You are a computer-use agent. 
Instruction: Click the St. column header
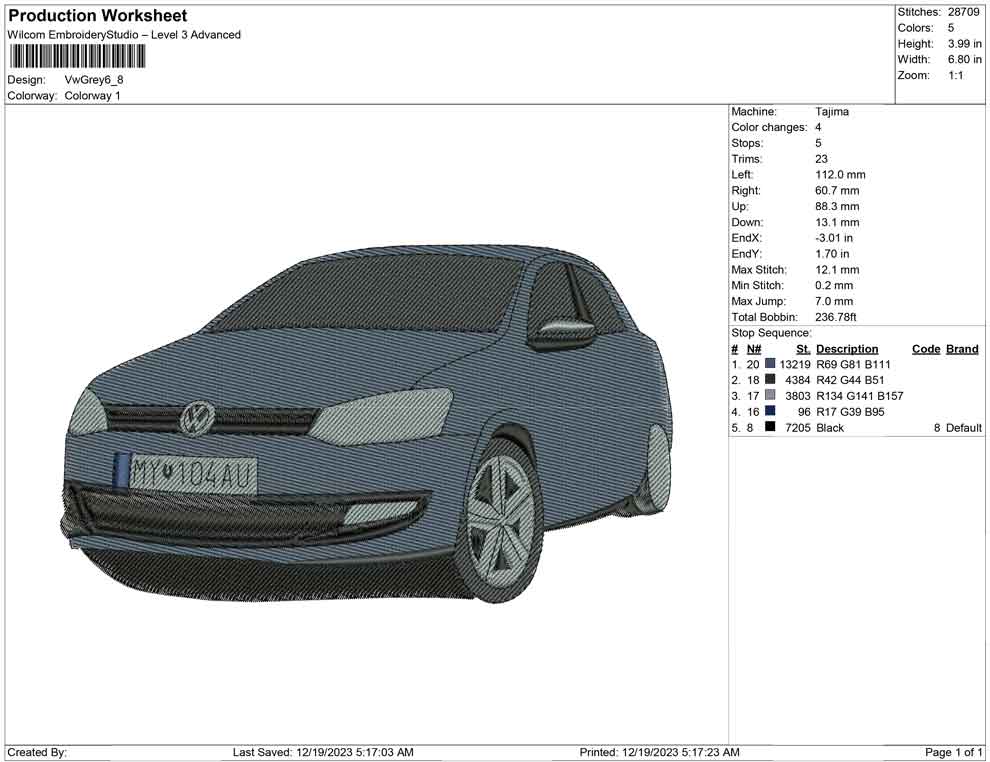pyautogui.click(x=802, y=348)
